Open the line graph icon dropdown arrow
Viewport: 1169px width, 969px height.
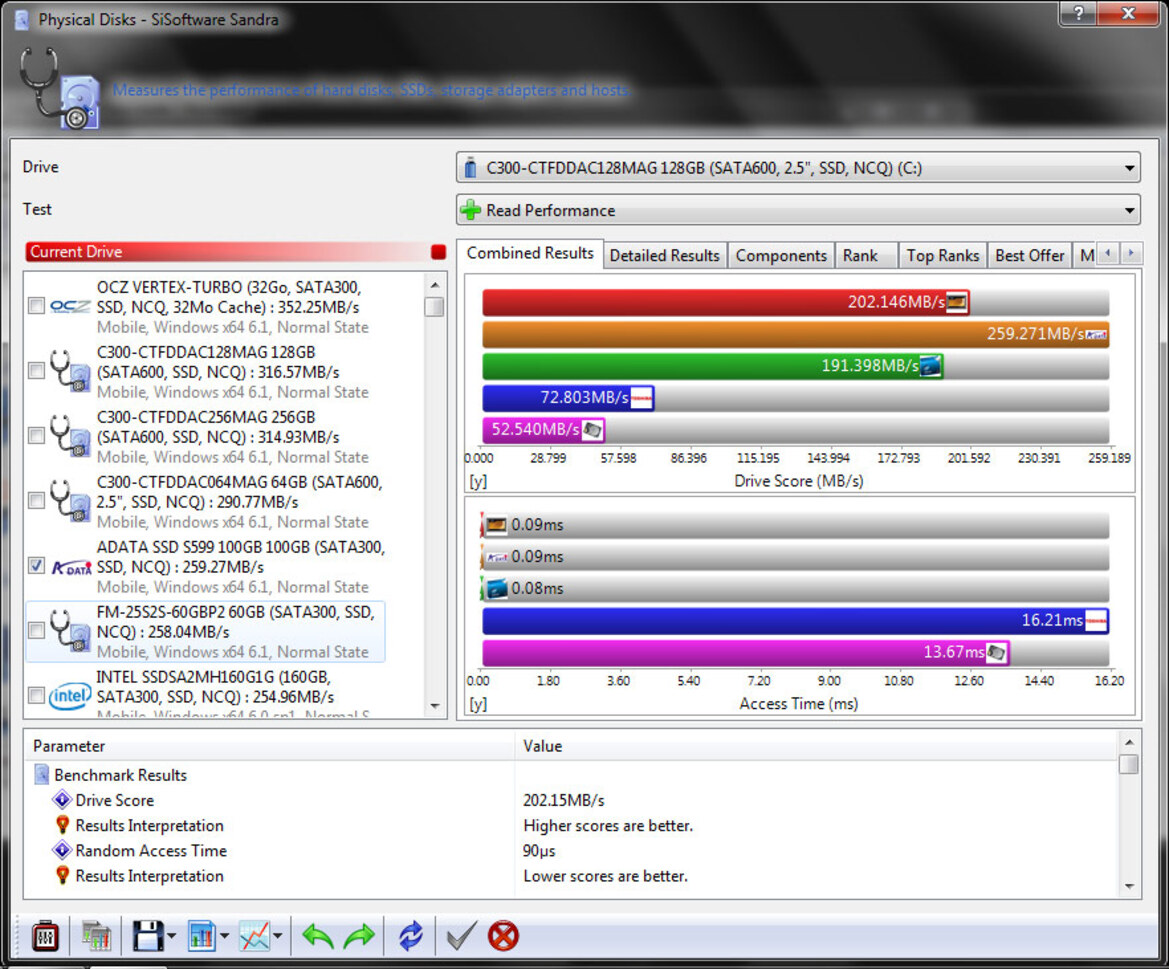[278, 936]
